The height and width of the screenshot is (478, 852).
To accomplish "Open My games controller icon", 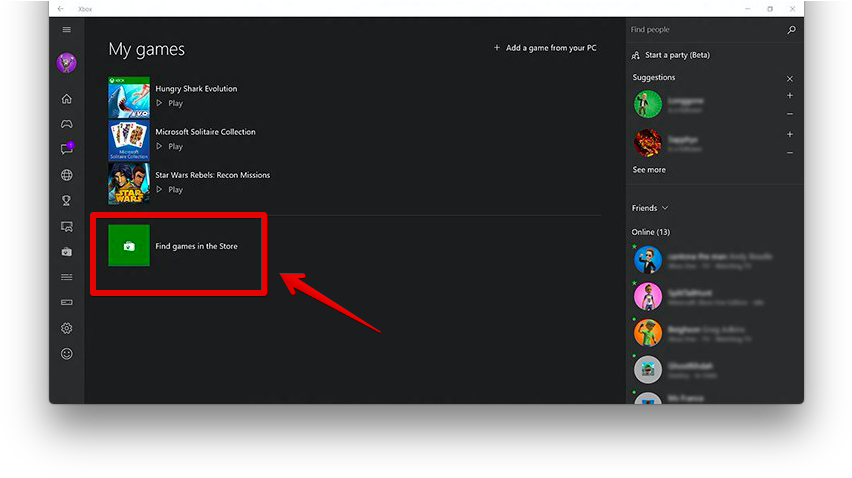I will click(66, 124).
